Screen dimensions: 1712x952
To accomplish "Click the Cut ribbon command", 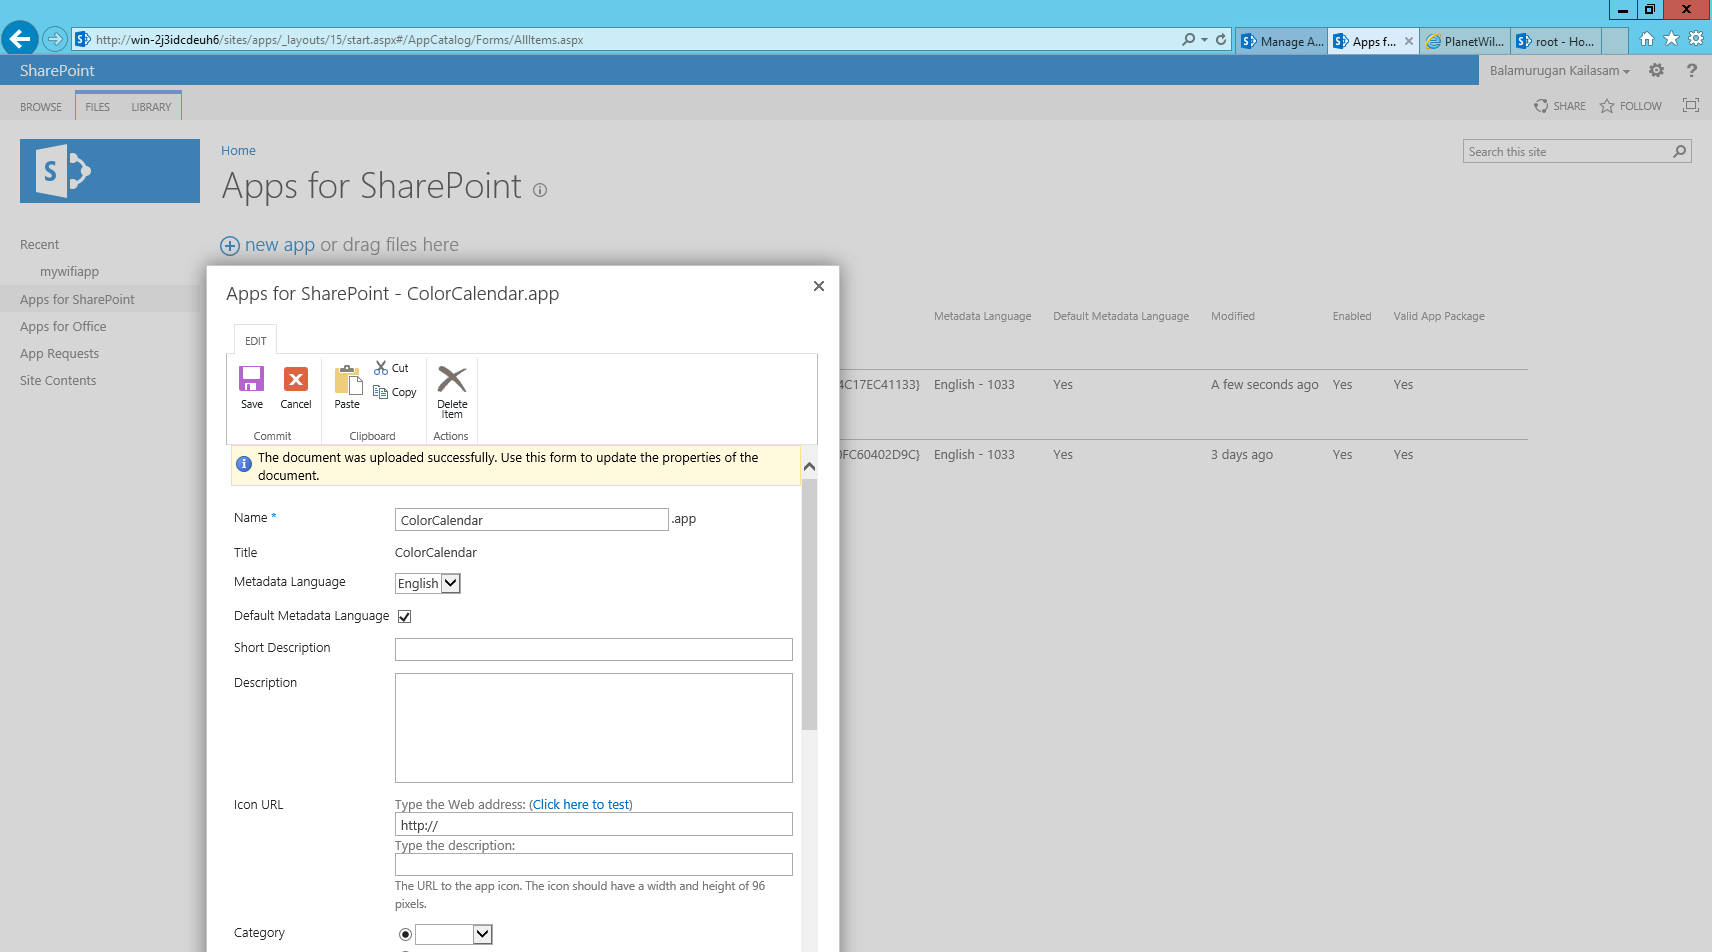I will click(x=391, y=368).
